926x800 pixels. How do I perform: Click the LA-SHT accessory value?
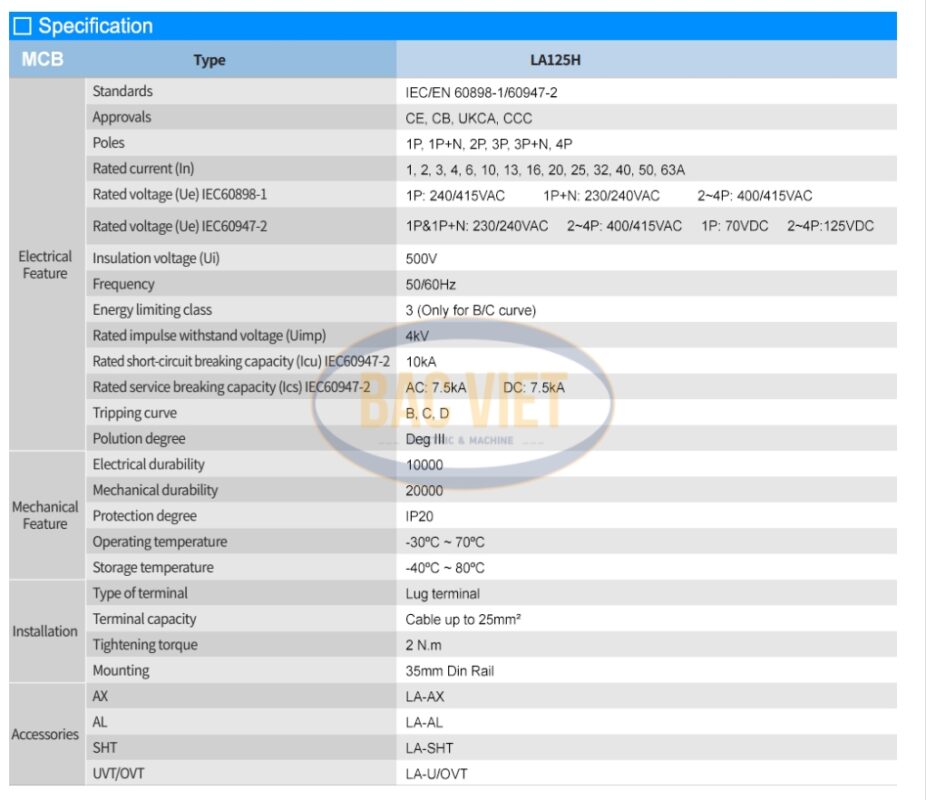pyautogui.click(x=429, y=748)
